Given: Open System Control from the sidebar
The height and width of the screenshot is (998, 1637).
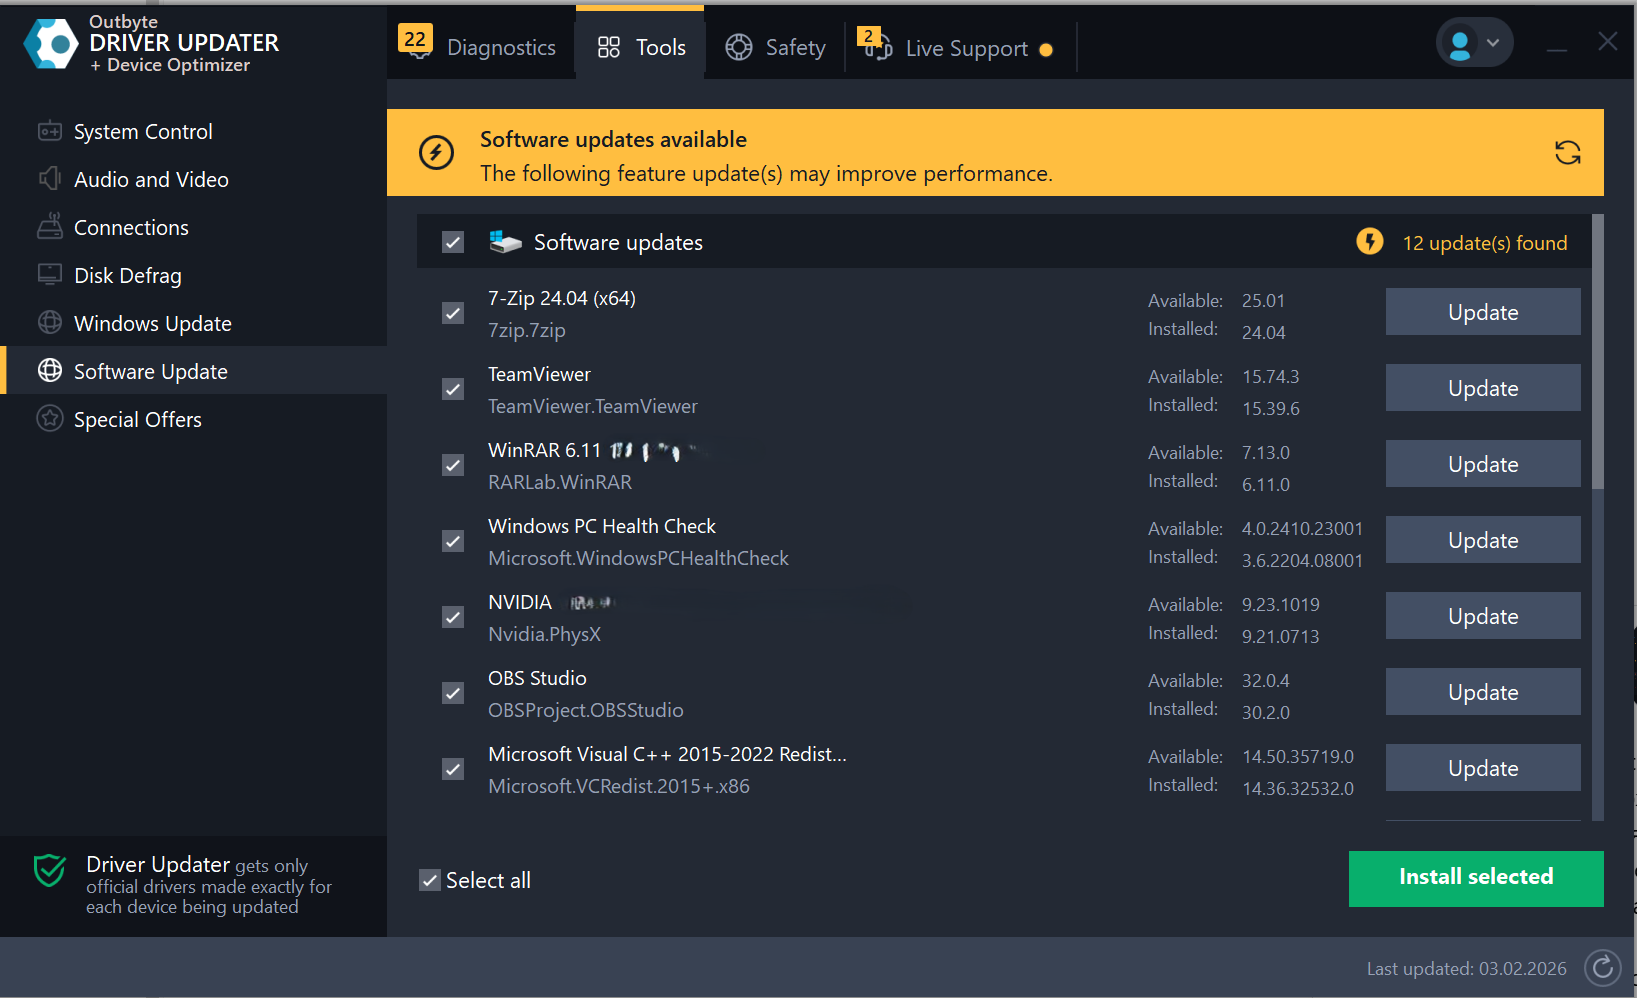Looking at the screenshot, I should tap(143, 132).
